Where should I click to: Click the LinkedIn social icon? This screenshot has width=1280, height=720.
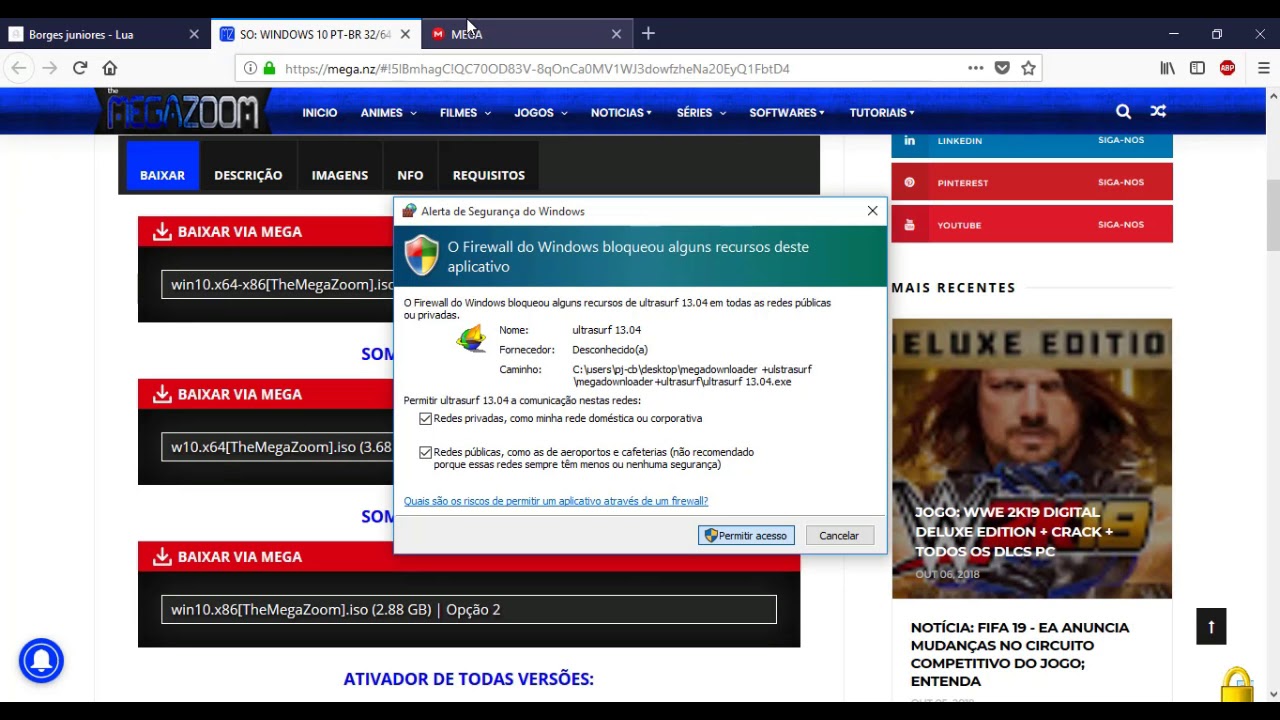coord(909,140)
